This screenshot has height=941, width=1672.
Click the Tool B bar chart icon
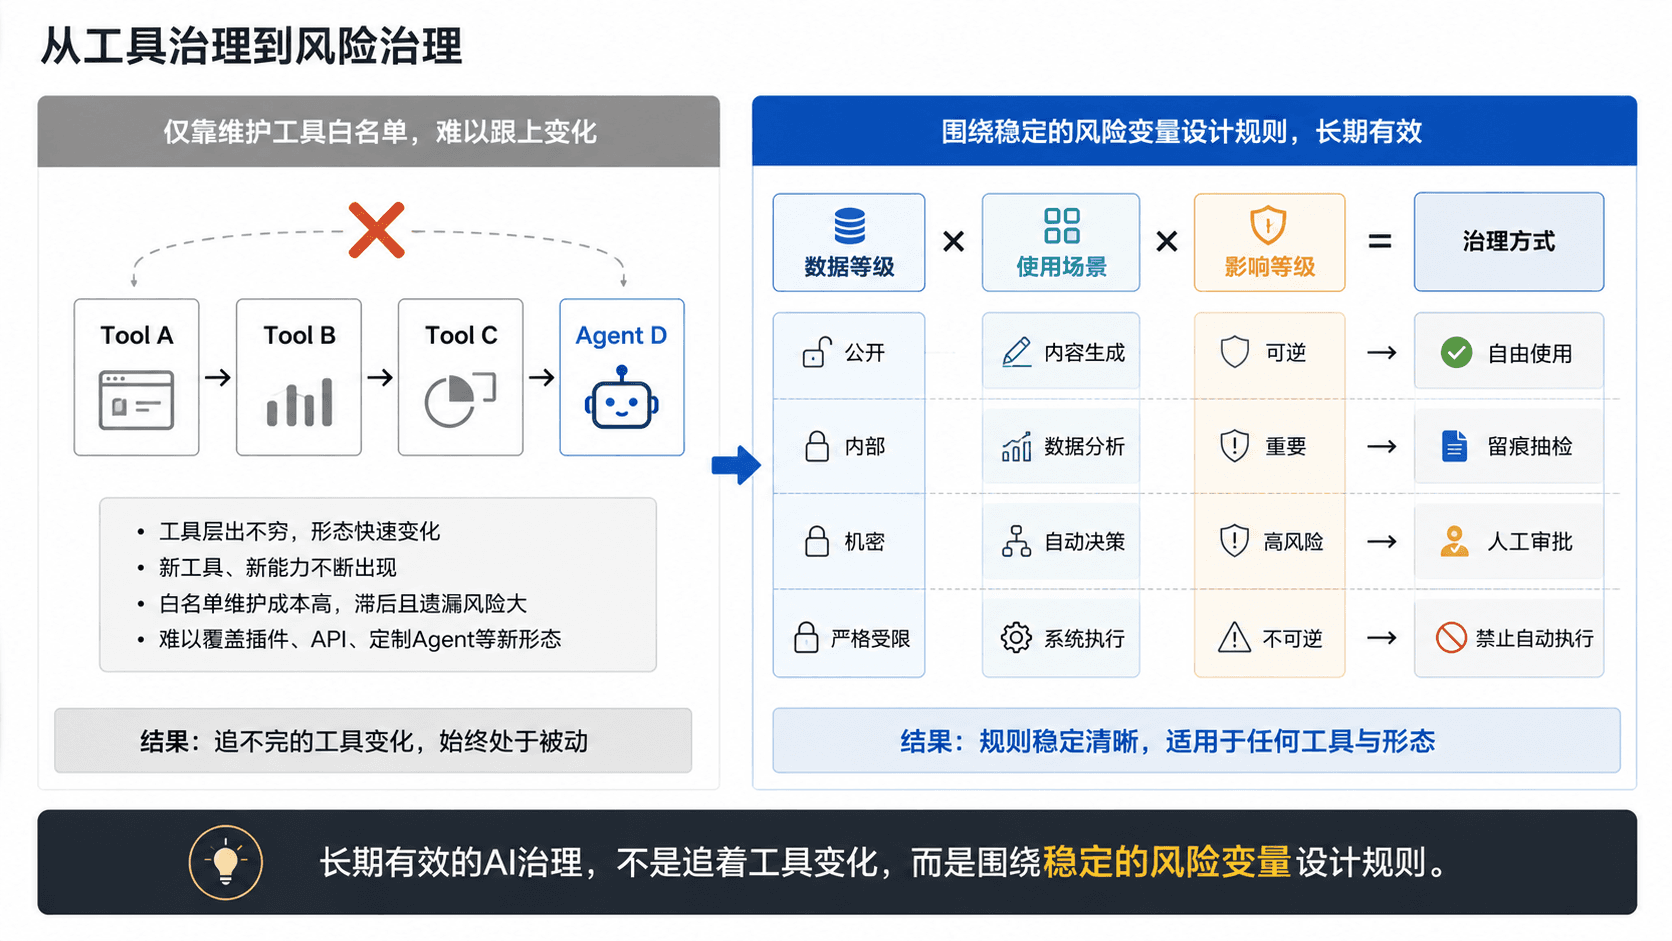299,402
